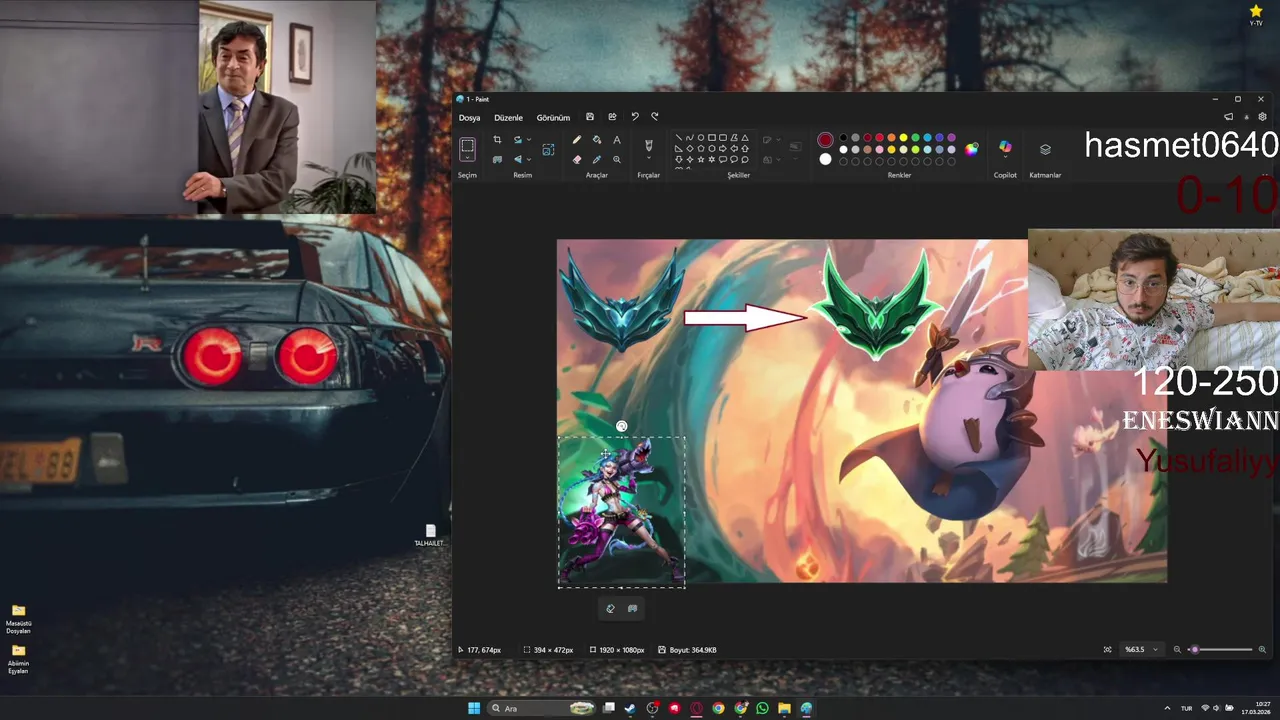
Task: Click background remove icon on floating selection toolbar
Action: coord(632,608)
